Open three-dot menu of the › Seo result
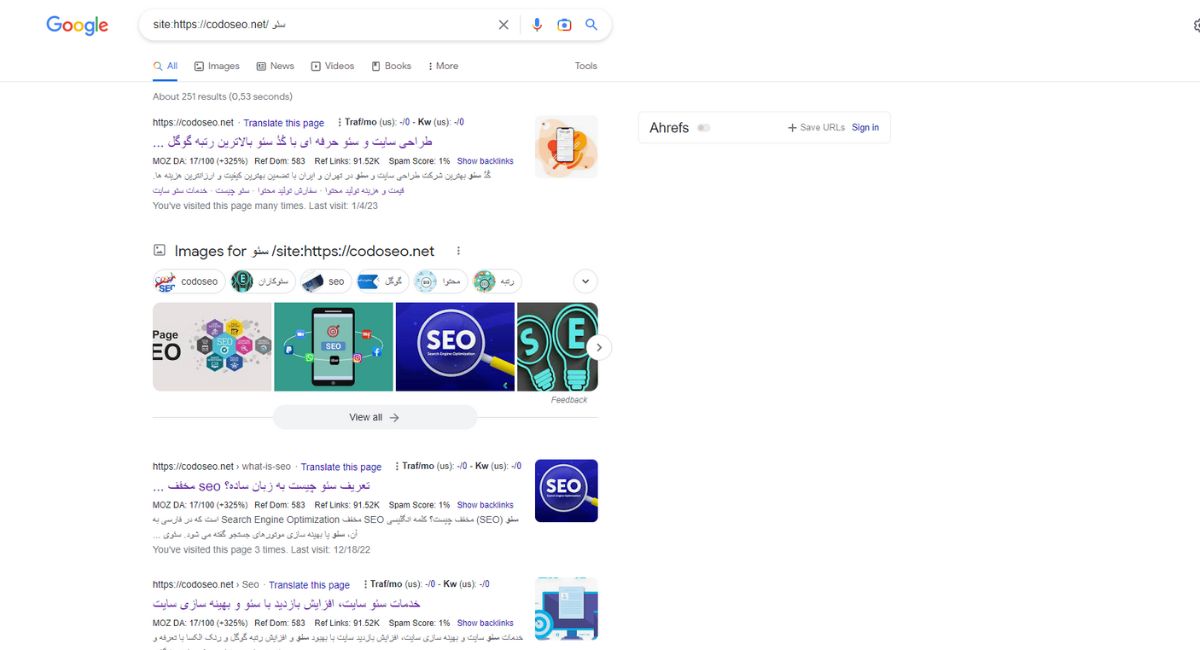The height and width of the screenshot is (650, 1200). tap(365, 584)
